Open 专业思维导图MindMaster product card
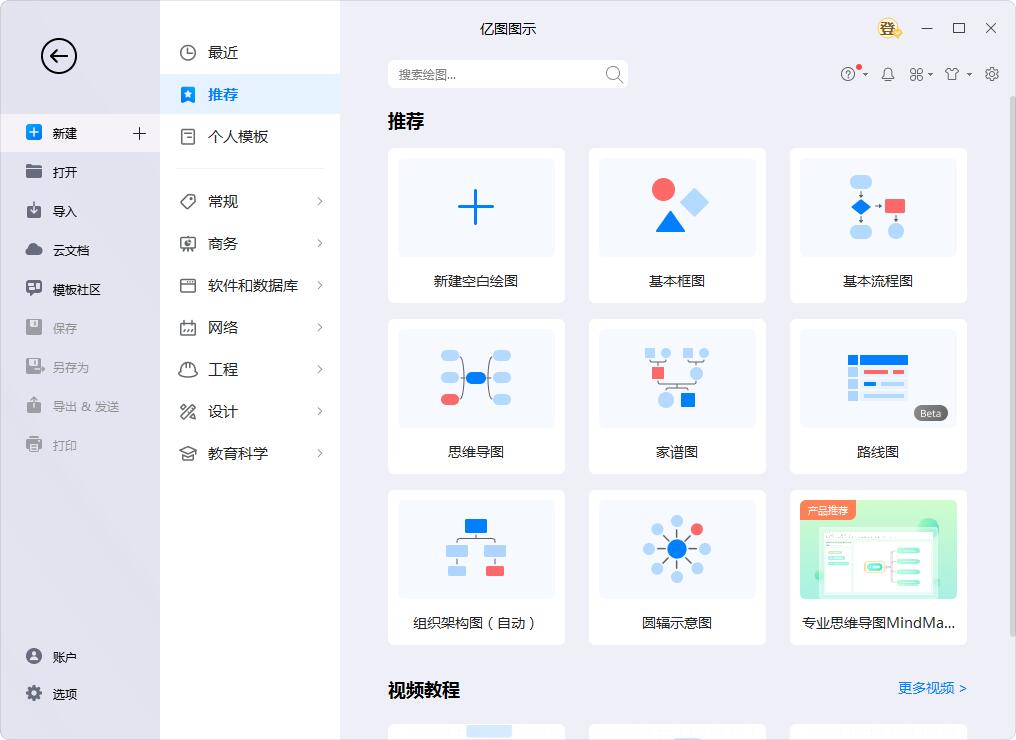 [x=878, y=568]
